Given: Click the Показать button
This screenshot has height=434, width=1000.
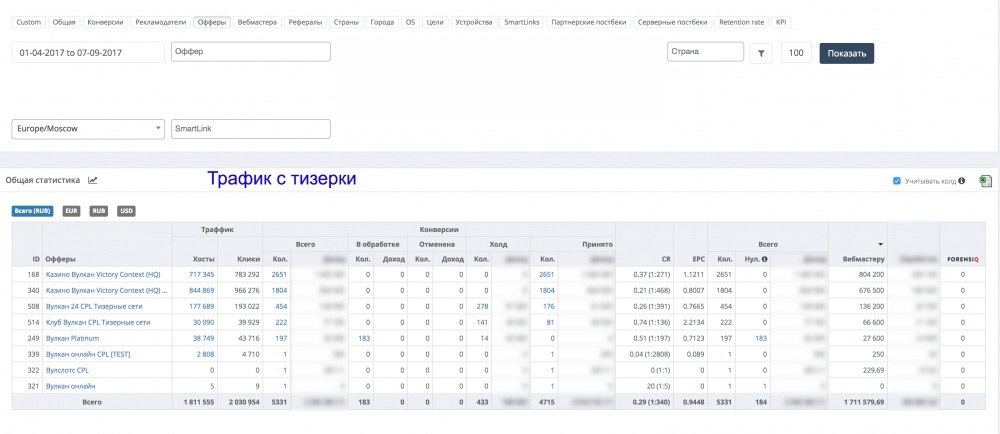Looking at the screenshot, I should click(846, 54).
